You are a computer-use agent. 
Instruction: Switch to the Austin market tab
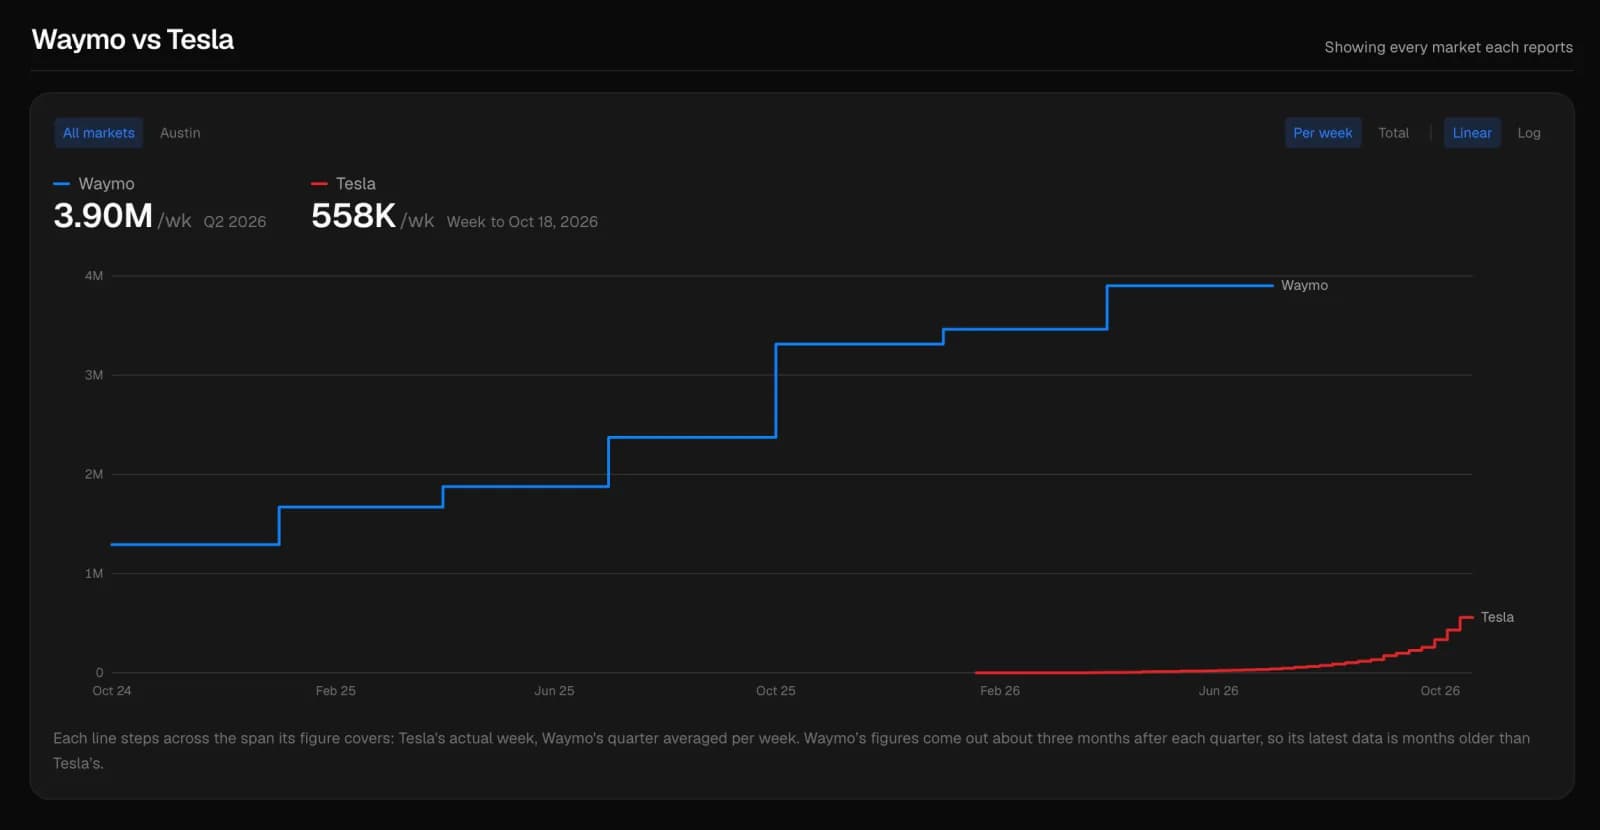click(180, 133)
